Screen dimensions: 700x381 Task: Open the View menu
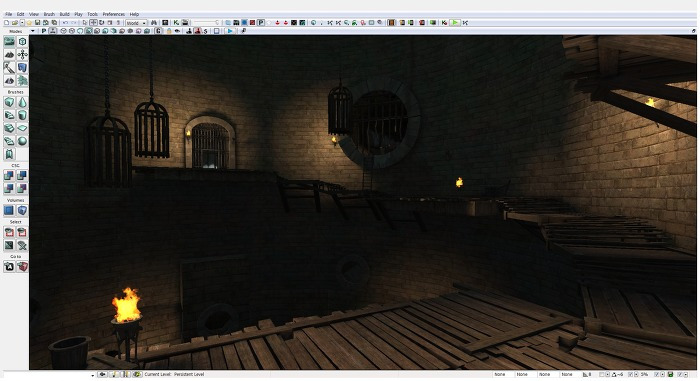point(34,14)
